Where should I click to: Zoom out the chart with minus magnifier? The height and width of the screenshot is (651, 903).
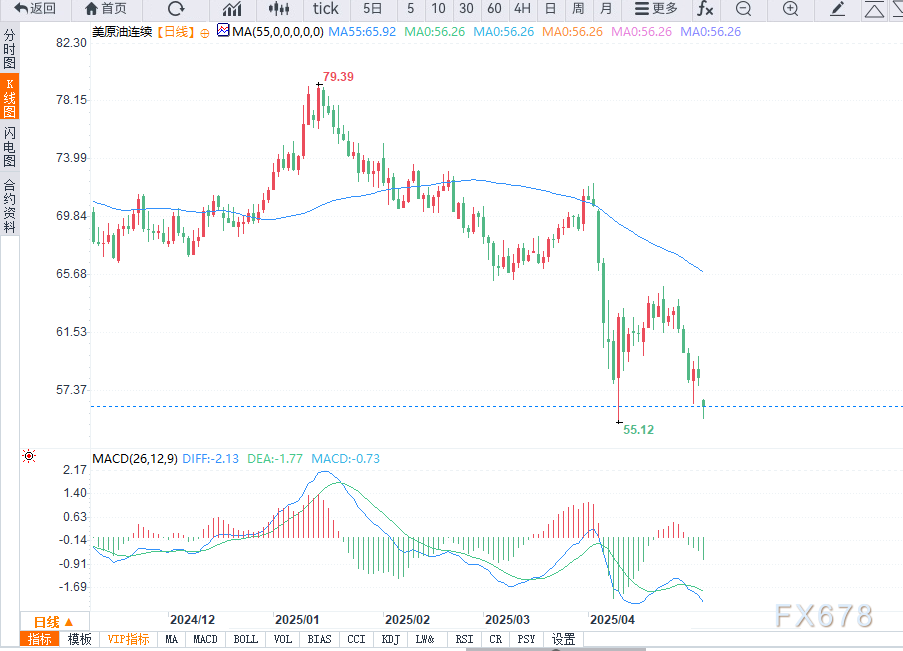[743, 9]
